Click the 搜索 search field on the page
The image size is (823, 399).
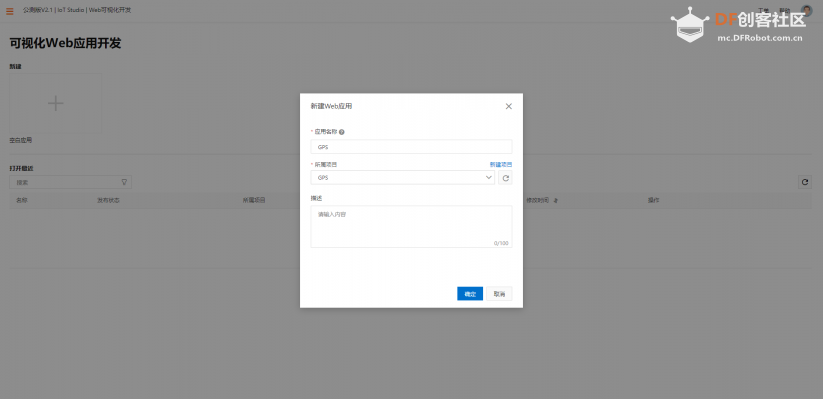coord(70,182)
